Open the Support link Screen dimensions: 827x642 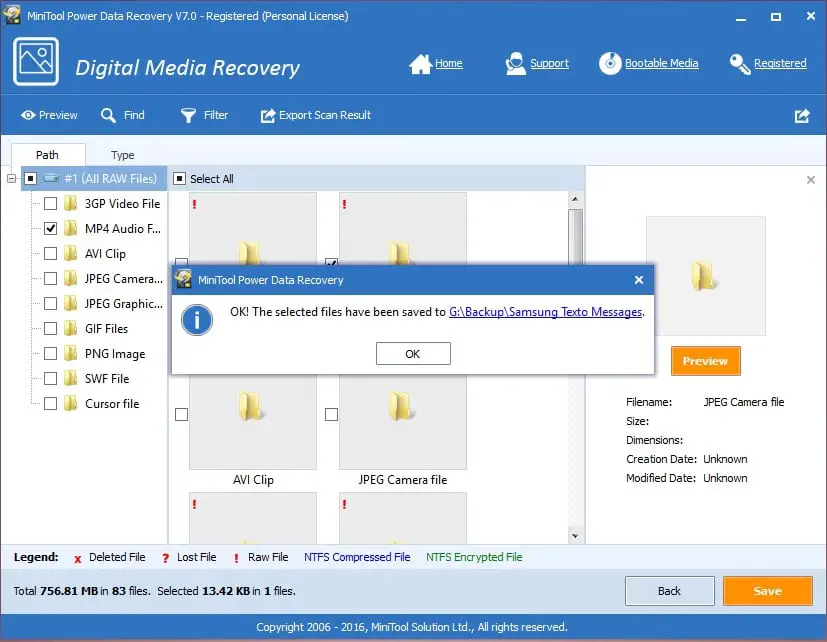(x=549, y=63)
